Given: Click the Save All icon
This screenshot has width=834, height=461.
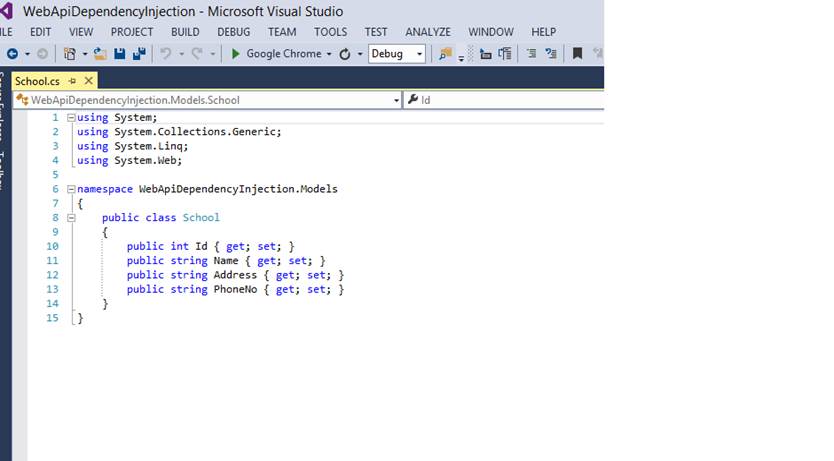Looking at the screenshot, I should pyautogui.click(x=139, y=54).
